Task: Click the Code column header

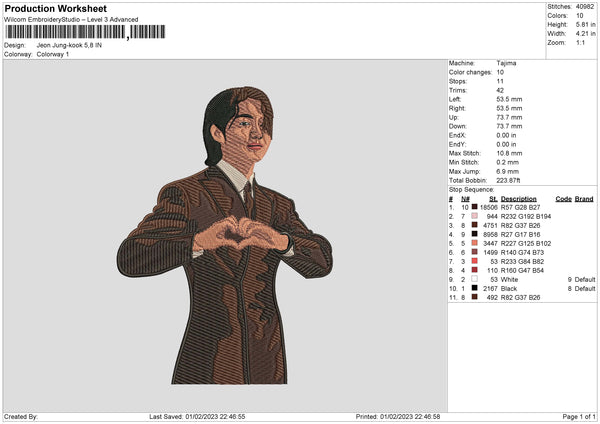Action: pos(564,199)
